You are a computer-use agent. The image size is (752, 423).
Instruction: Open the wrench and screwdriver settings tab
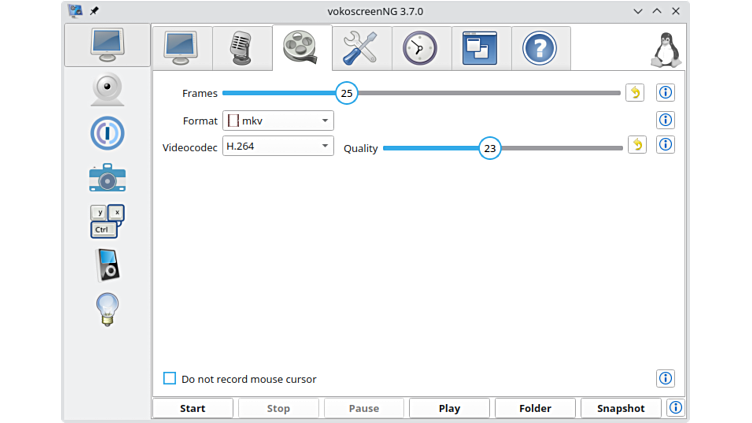coord(360,47)
